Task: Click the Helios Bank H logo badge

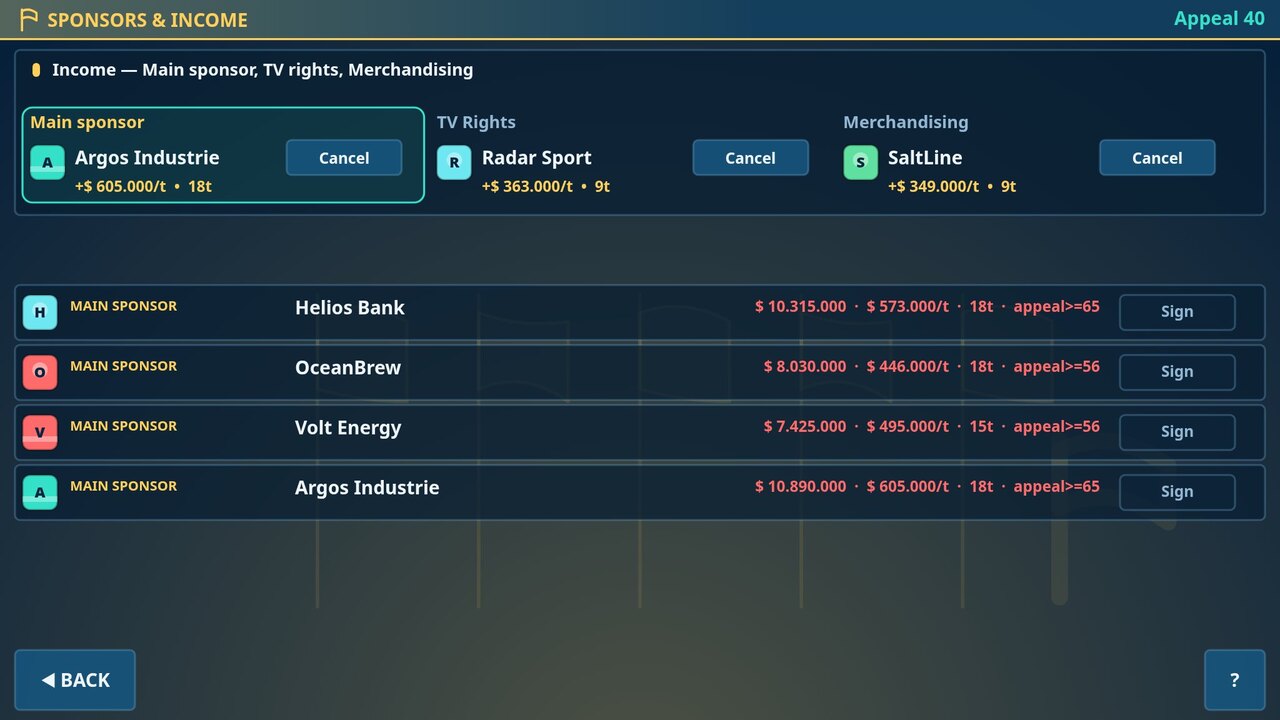Action: (40, 312)
